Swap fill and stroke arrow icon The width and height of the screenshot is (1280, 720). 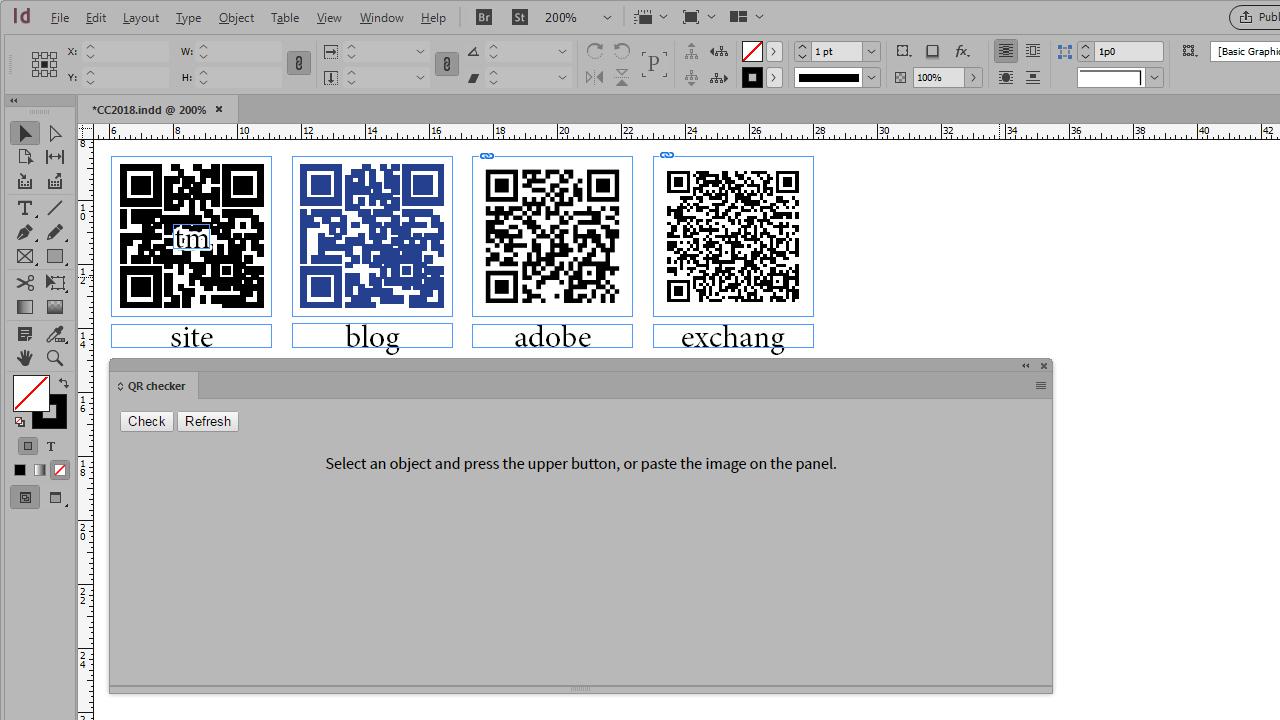tap(63, 384)
